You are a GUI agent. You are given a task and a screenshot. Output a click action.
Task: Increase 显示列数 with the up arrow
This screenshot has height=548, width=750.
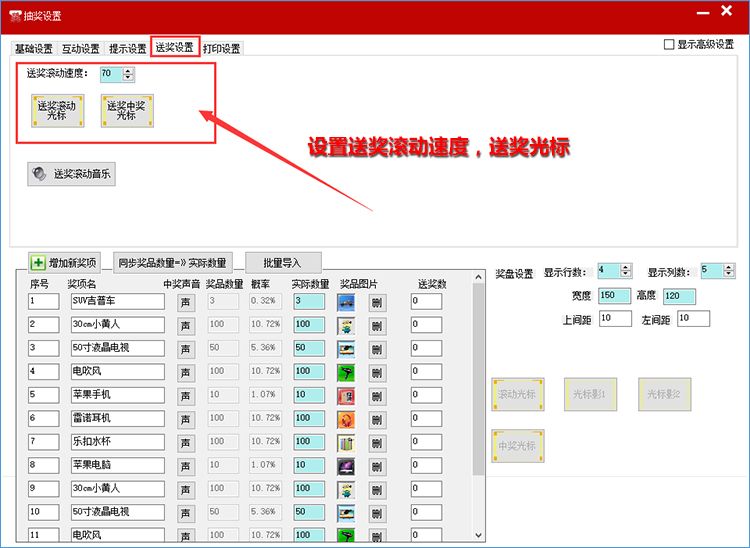(729, 267)
